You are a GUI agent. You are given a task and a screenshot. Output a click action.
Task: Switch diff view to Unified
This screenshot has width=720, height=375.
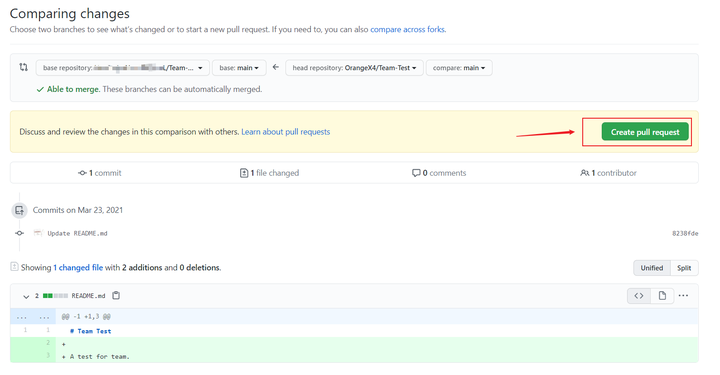click(x=652, y=268)
